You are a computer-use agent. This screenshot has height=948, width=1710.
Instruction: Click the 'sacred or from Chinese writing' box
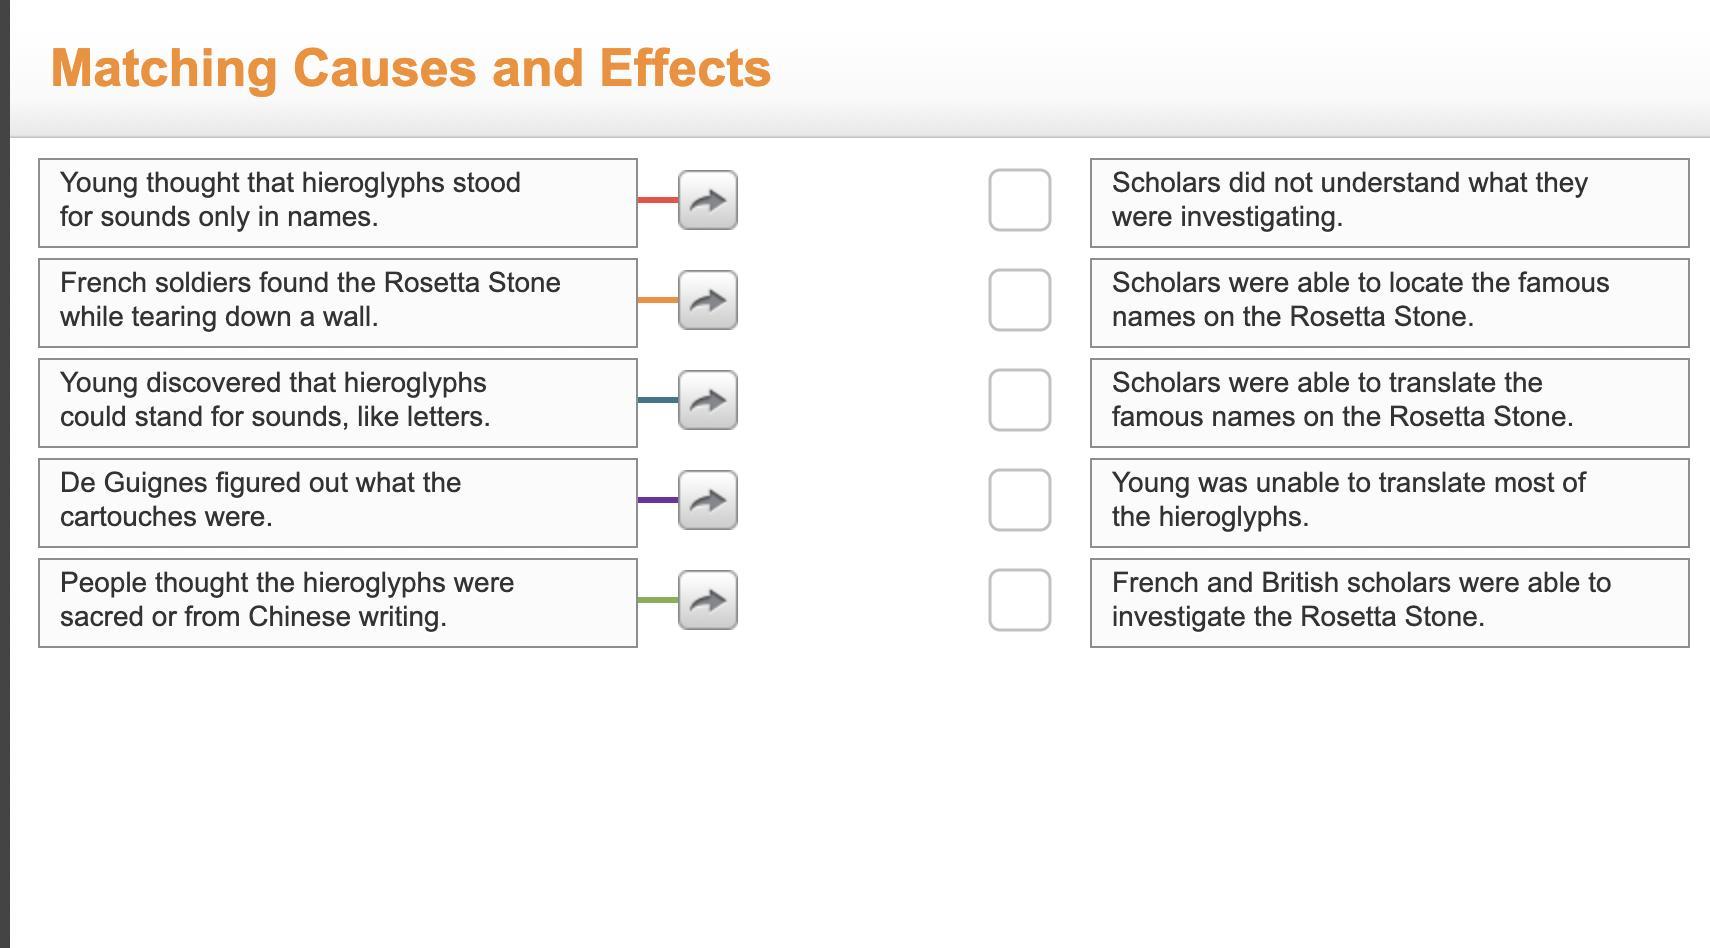pos(338,602)
